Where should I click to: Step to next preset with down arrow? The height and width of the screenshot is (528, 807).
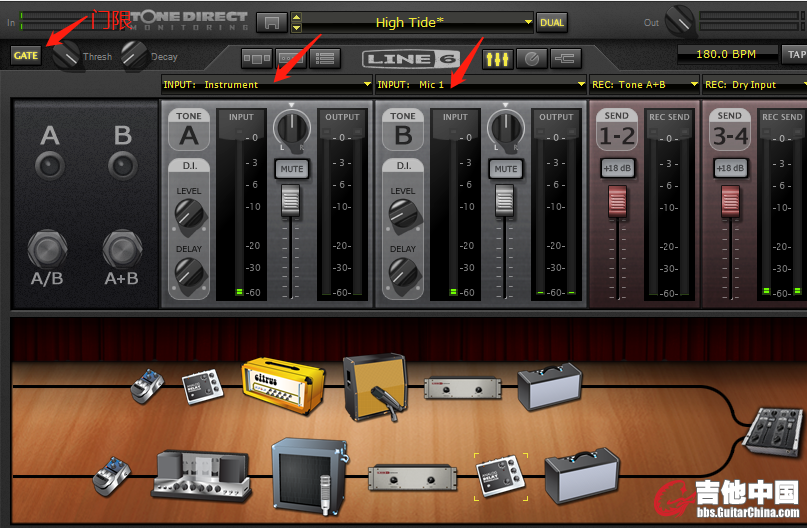click(x=296, y=28)
